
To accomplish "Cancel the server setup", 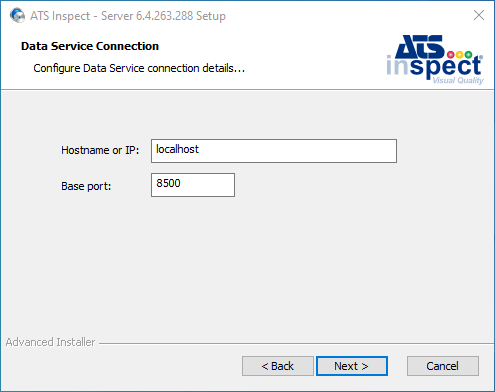I will coord(443,366).
